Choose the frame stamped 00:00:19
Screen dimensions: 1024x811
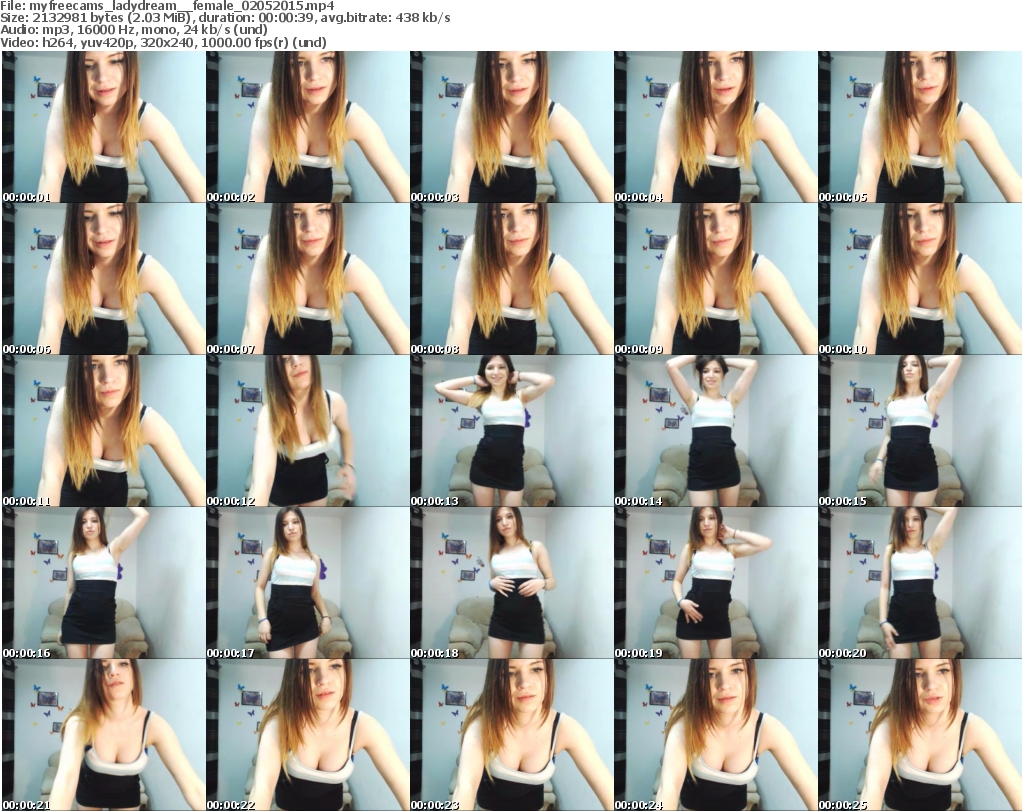tap(715, 583)
